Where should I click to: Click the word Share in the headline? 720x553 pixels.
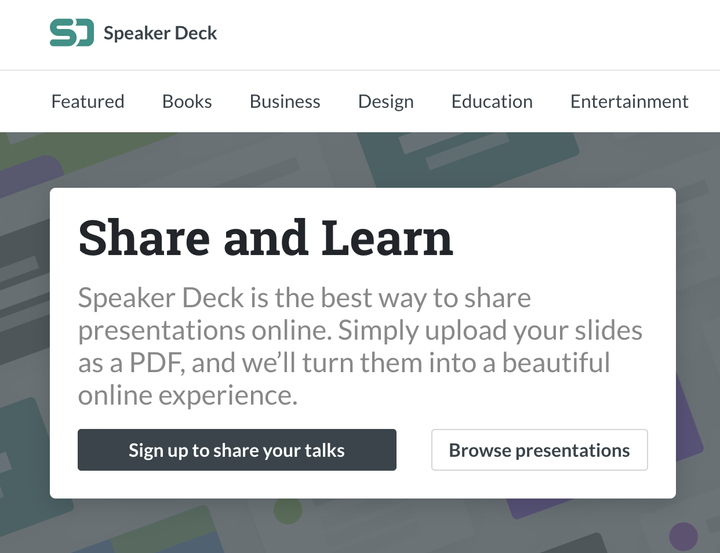144,238
